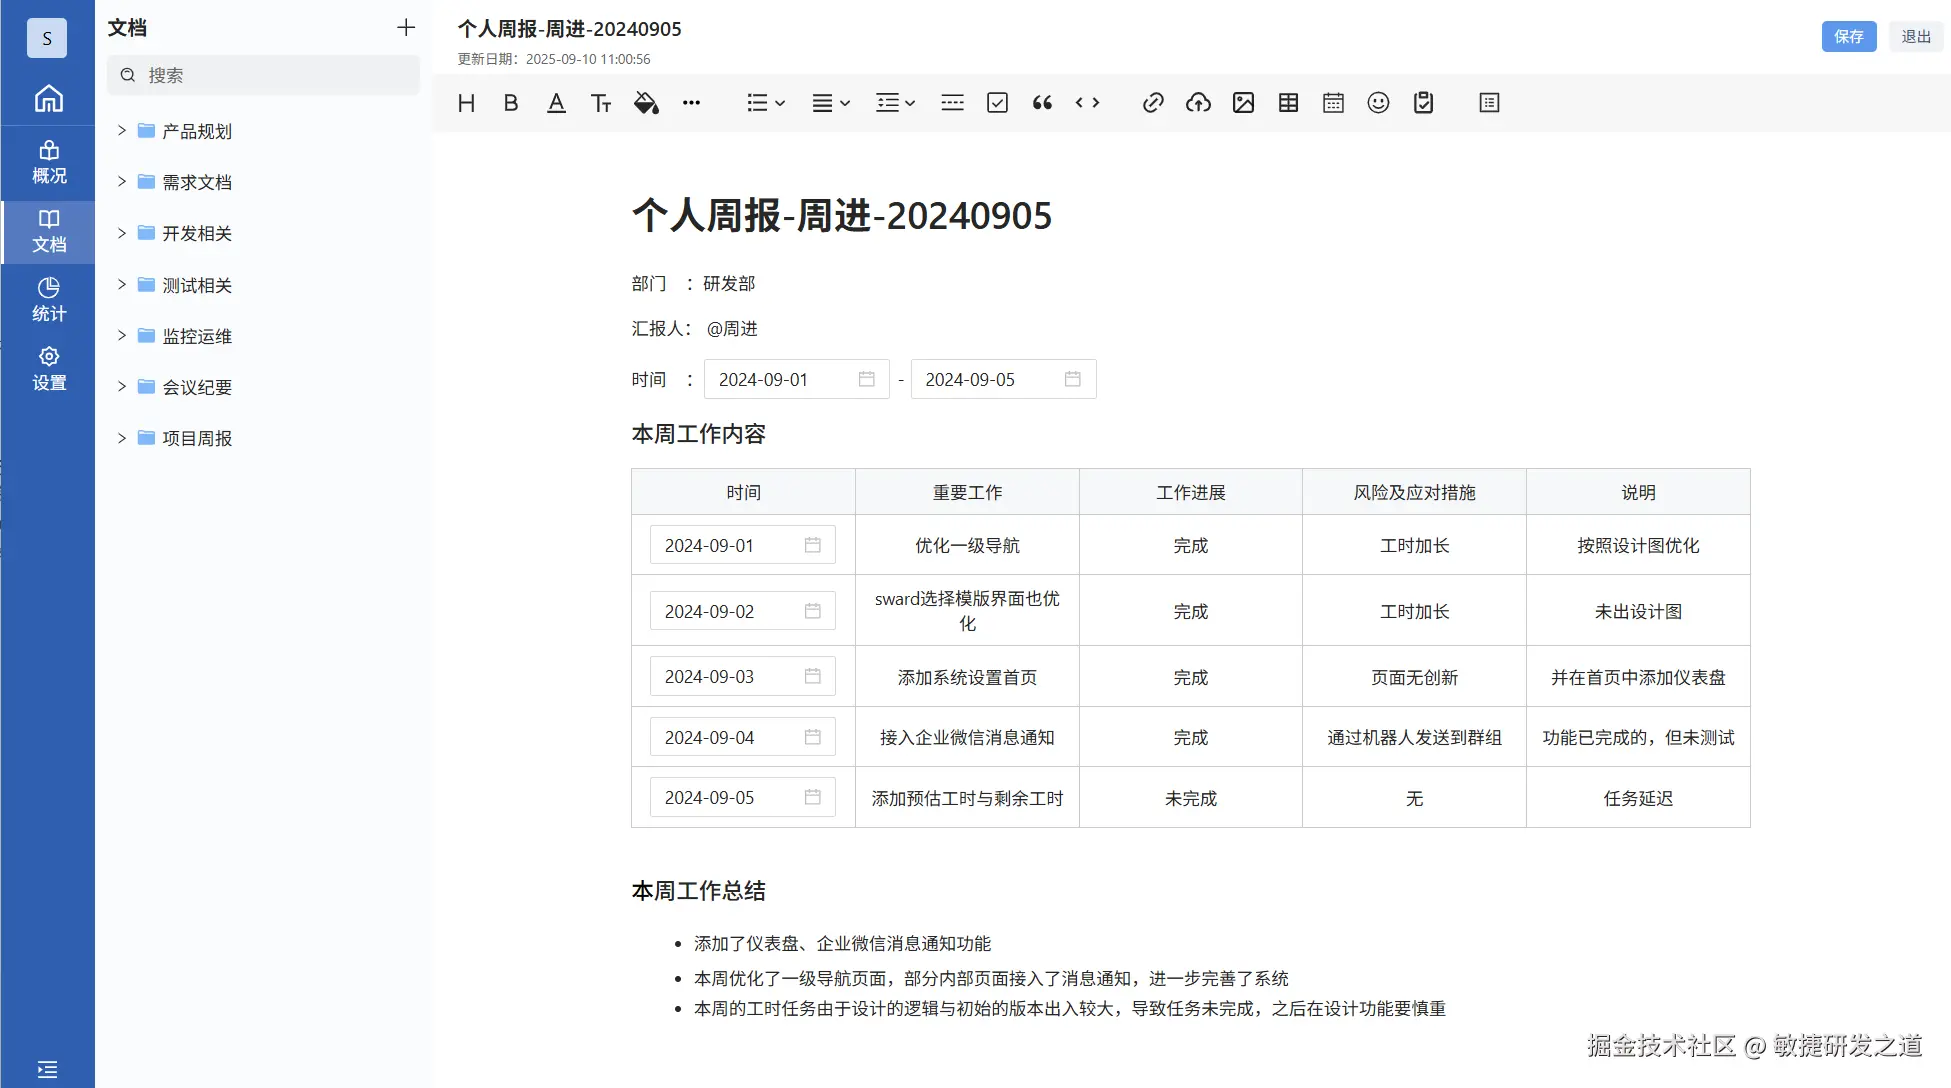Expand the 产品规划 folder
1951x1088 pixels.
(x=122, y=131)
